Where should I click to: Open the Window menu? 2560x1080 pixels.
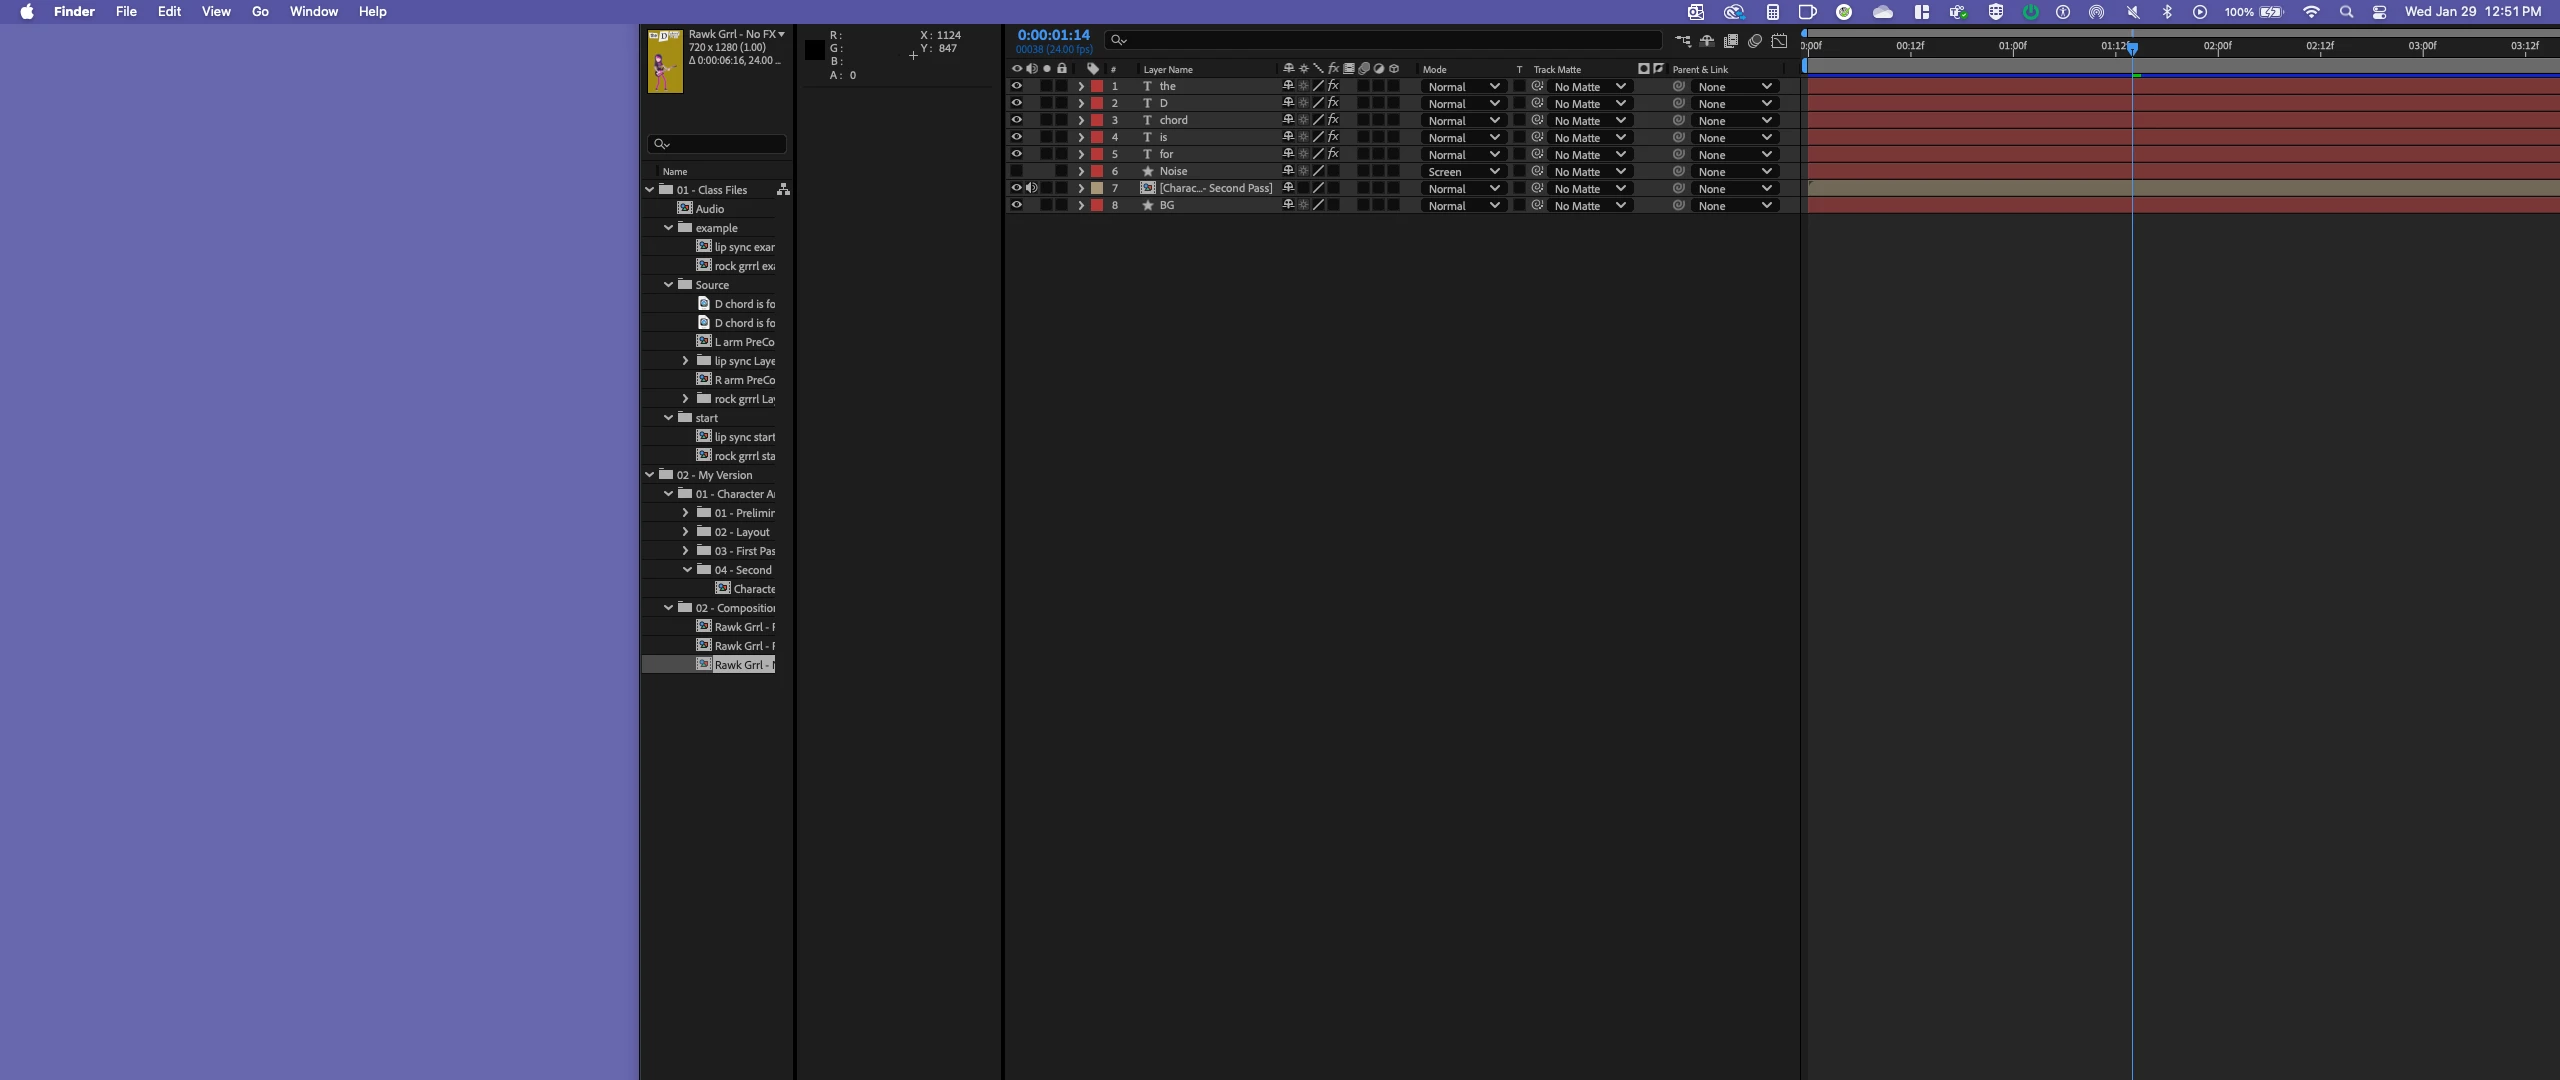313,12
